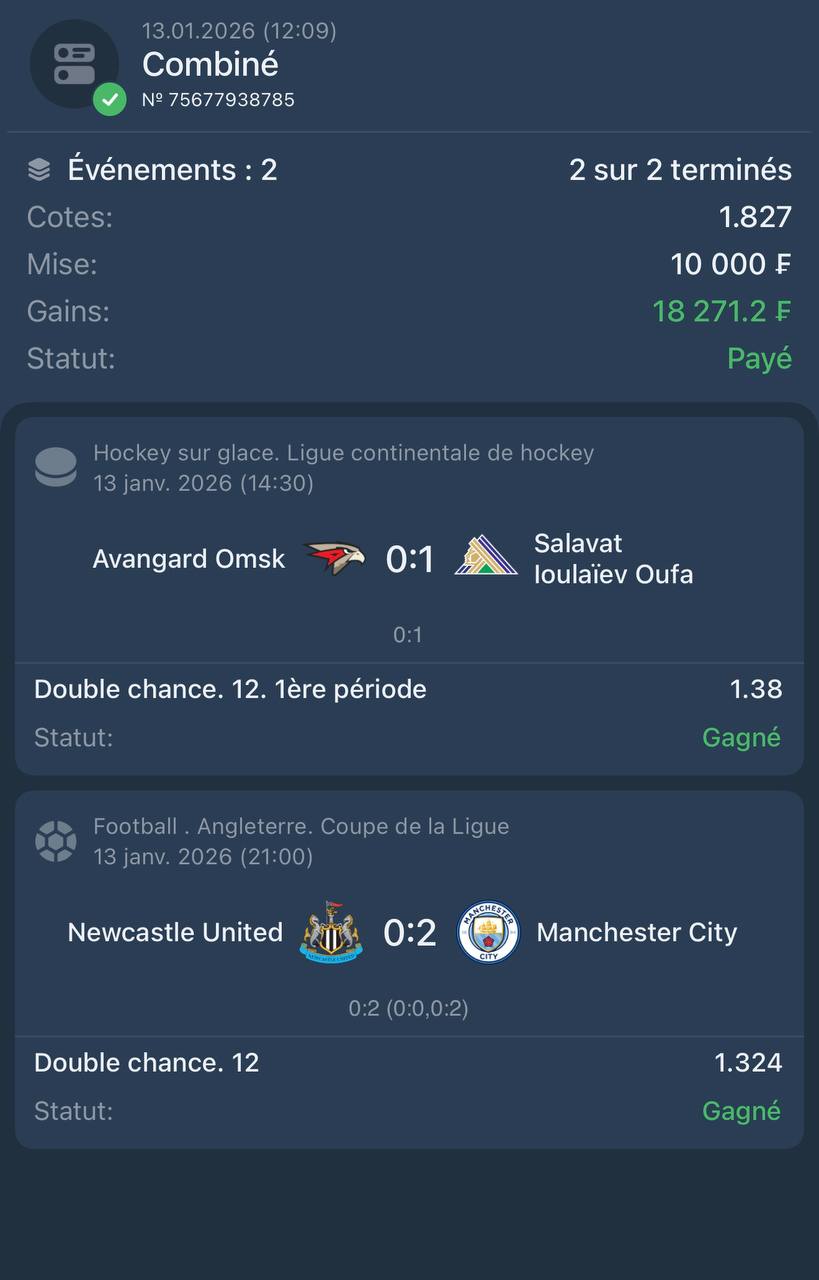819x1280 pixels.
Task: Tap the Manchester City crest
Action: [x=489, y=932]
